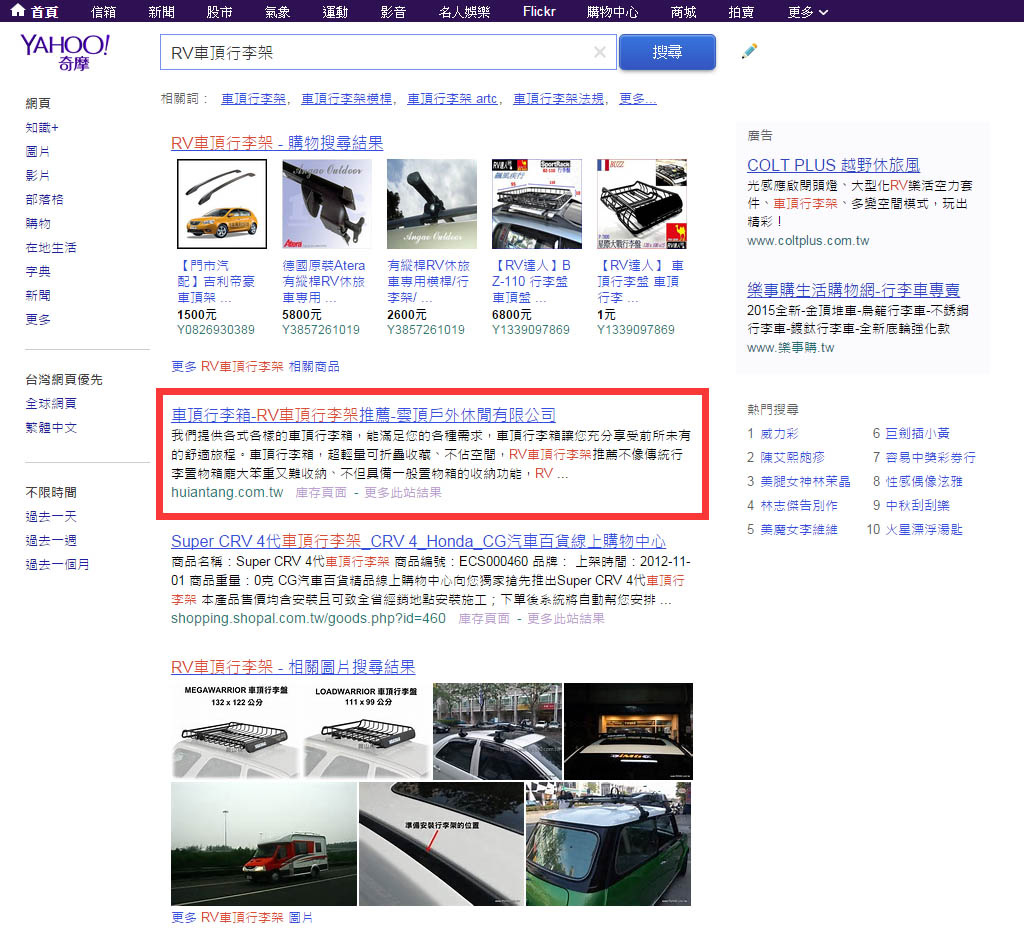
Task: Select 影片 in left sidebar
Action: tap(37, 176)
